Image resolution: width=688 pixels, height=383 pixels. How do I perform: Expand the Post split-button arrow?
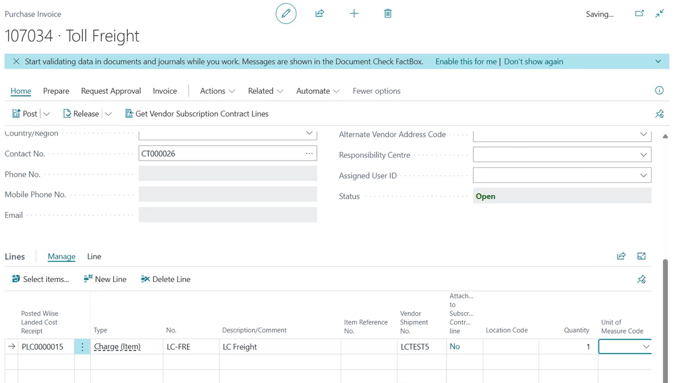(47, 114)
